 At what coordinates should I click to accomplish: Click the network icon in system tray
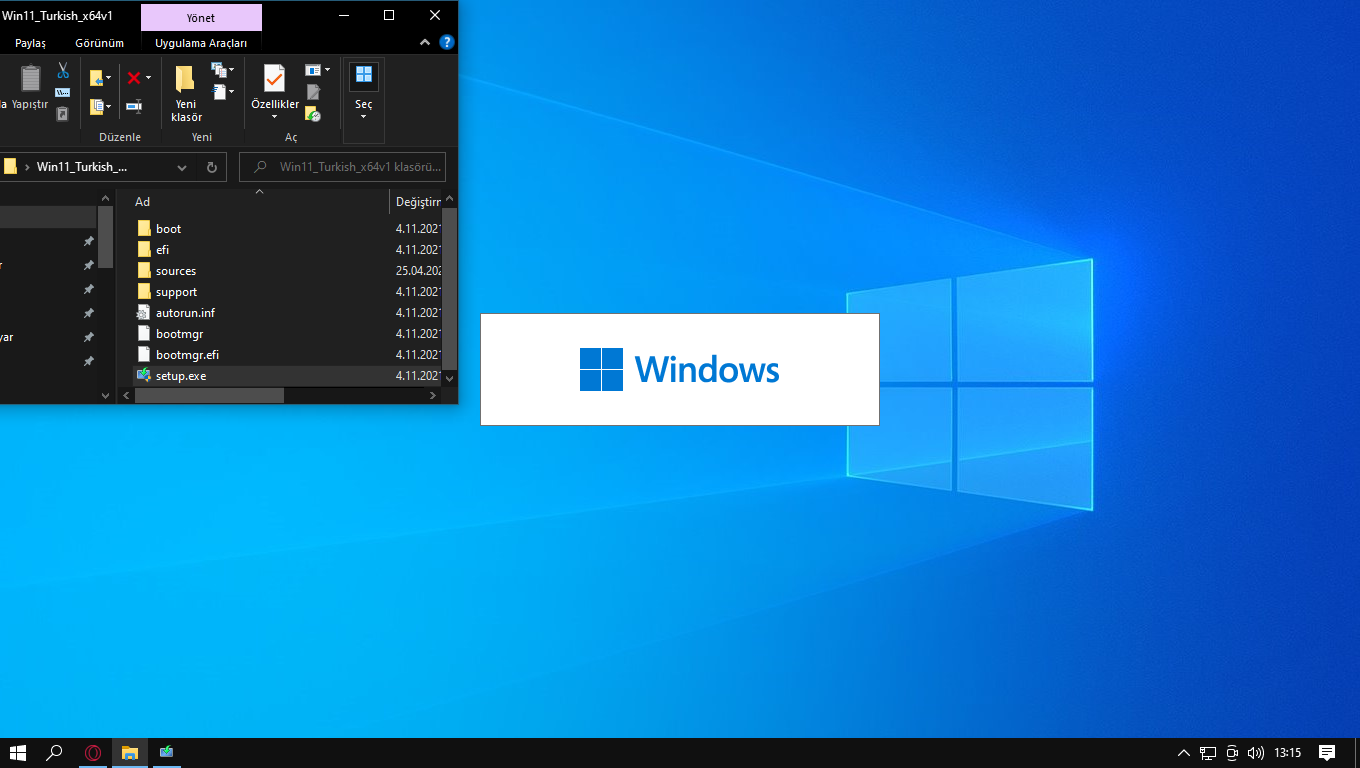coord(1208,753)
